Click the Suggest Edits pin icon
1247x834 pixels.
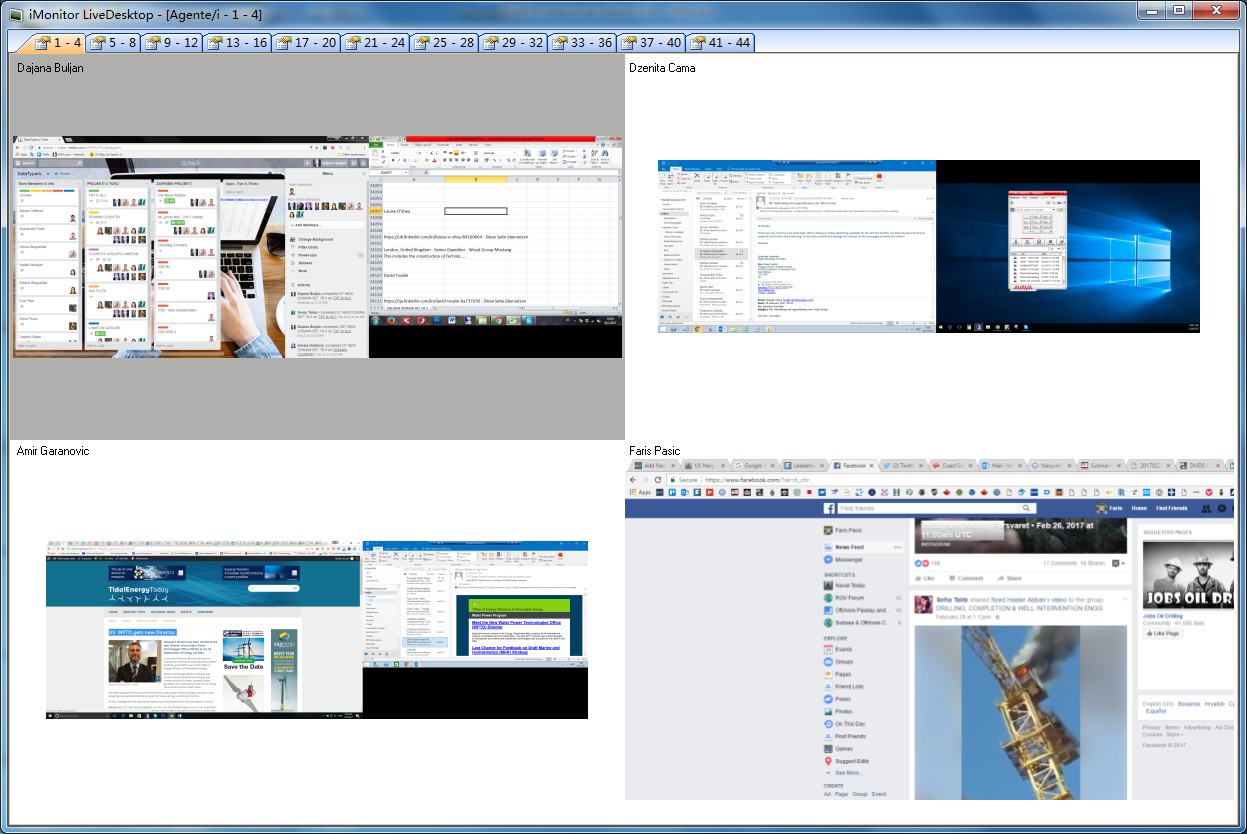(x=828, y=760)
